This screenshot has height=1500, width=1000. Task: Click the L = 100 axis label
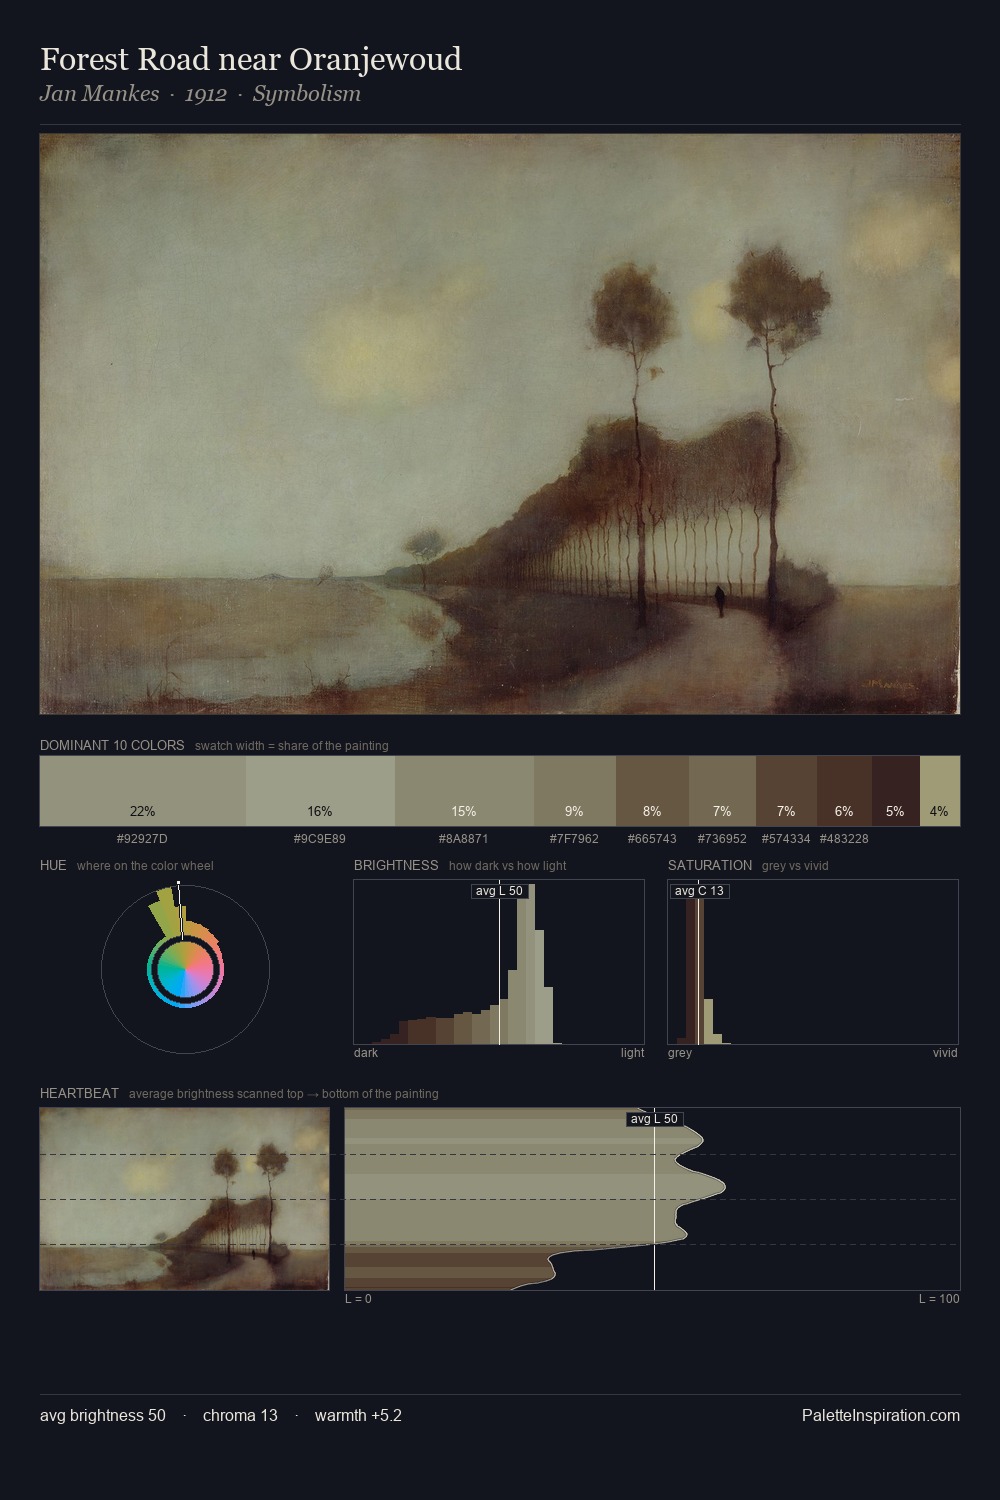939,1299
